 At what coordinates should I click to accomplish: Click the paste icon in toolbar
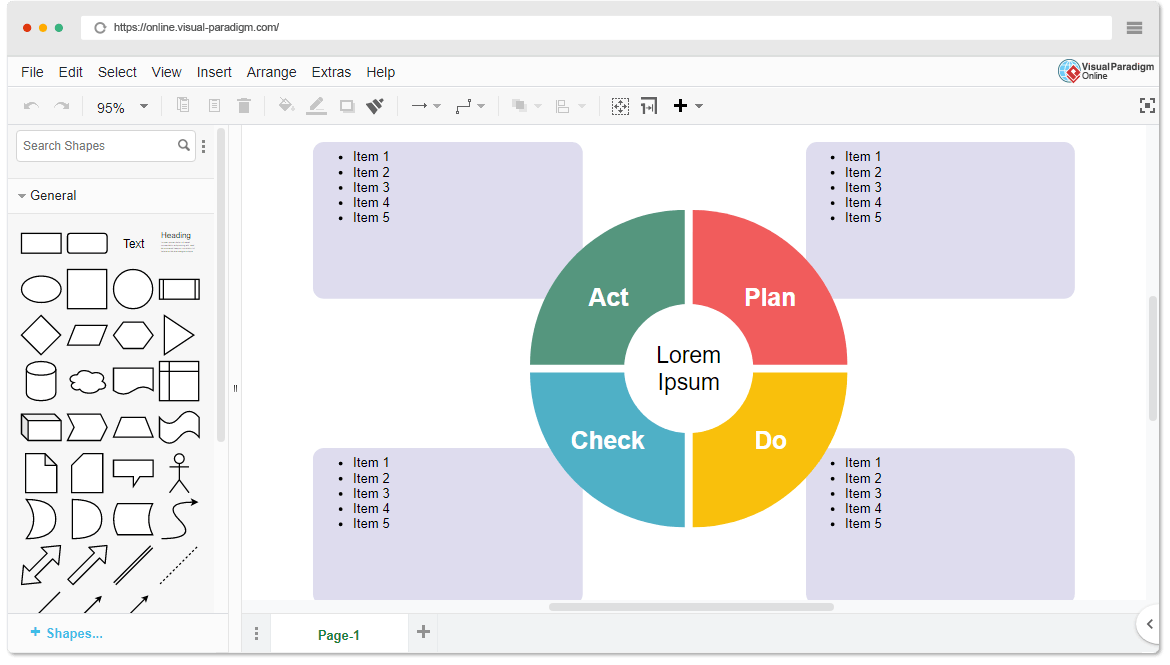pos(214,105)
